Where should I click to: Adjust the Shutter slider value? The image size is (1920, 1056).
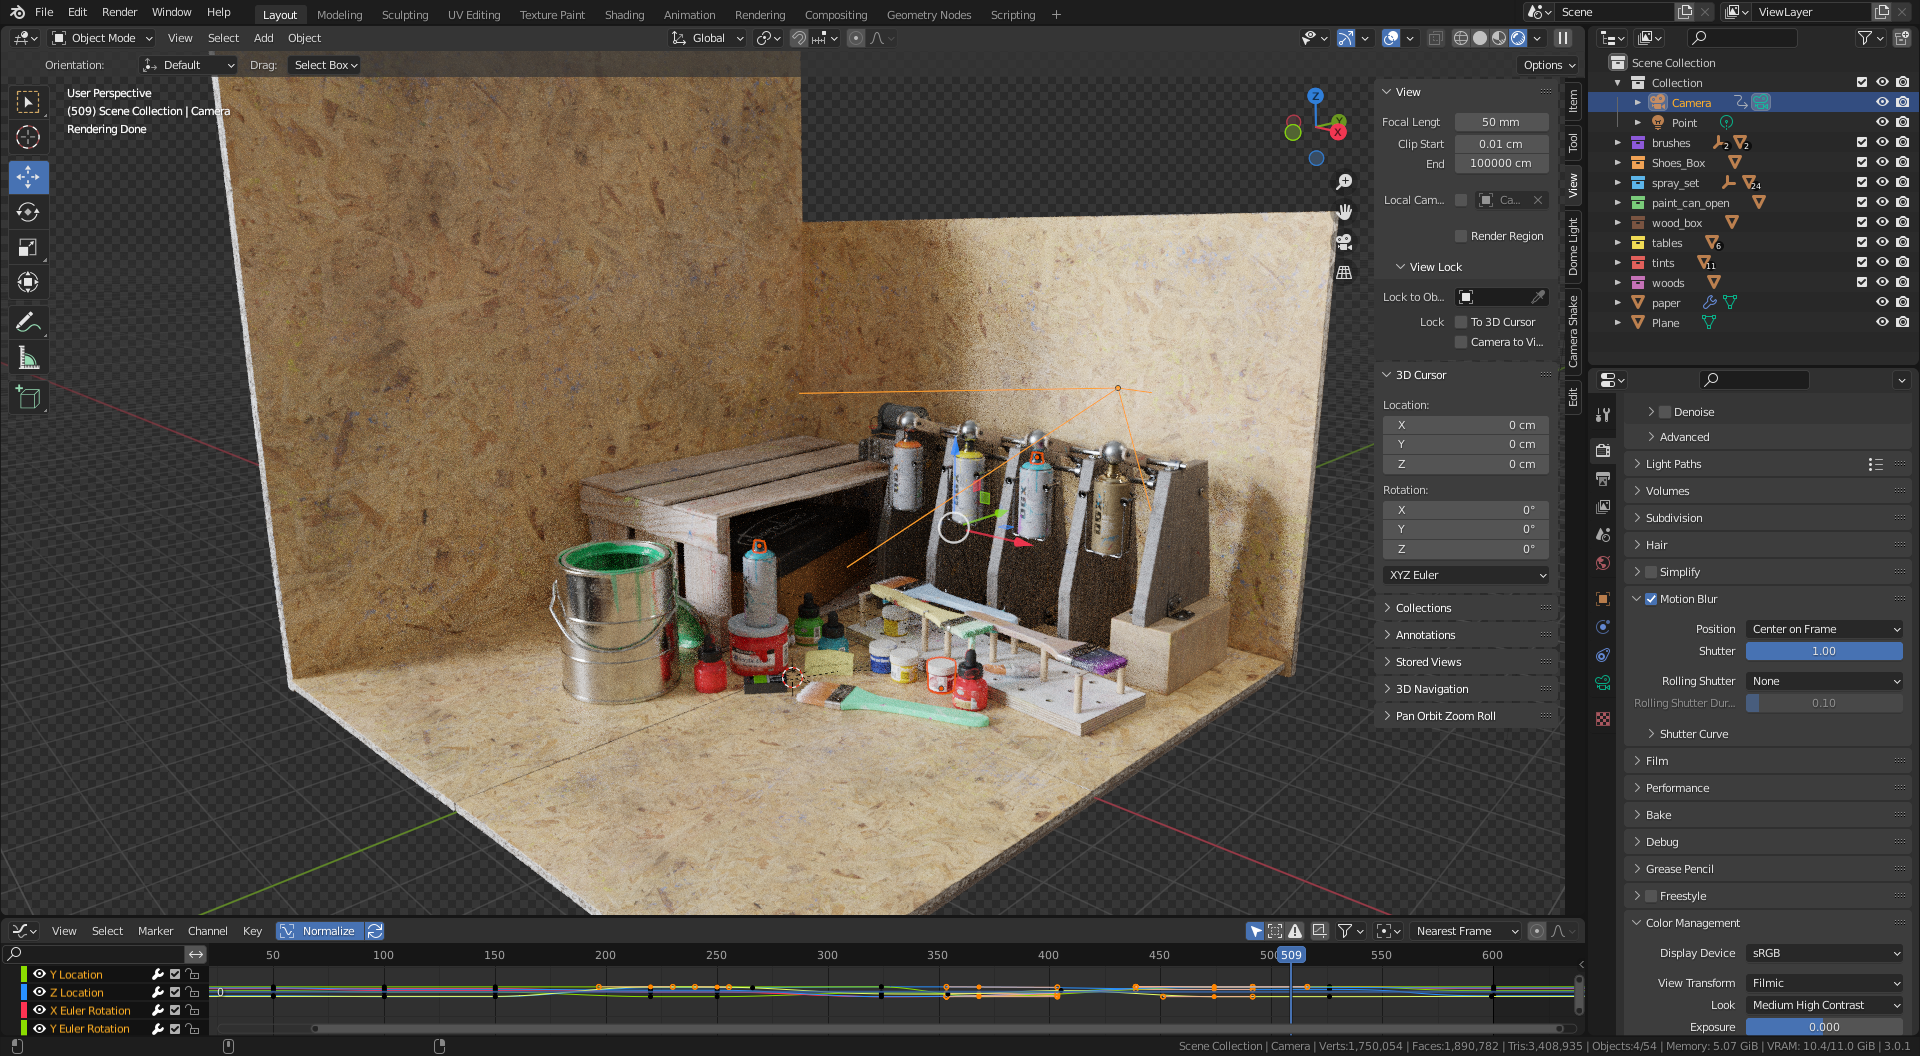(1824, 651)
